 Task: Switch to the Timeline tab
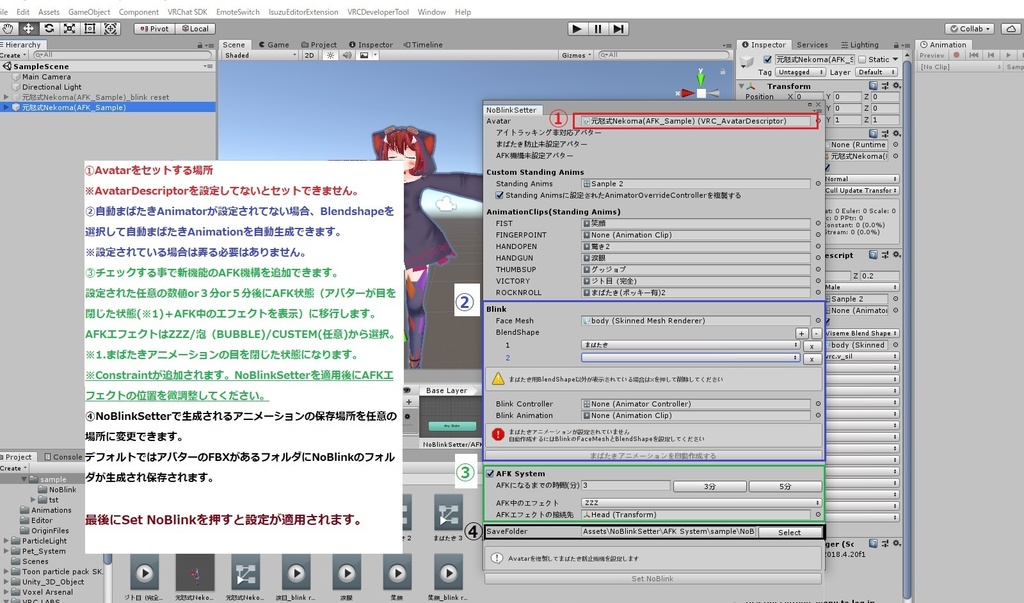423,45
